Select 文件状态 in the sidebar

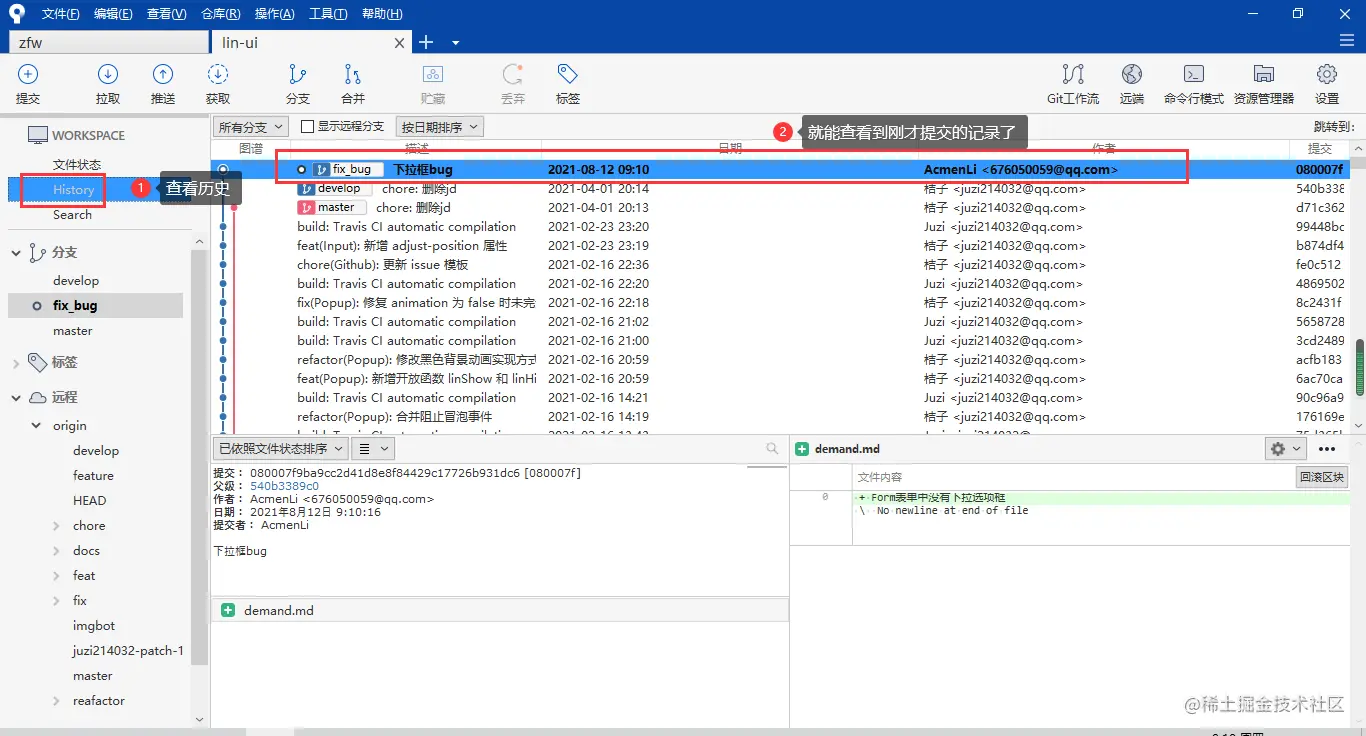[77, 165]
